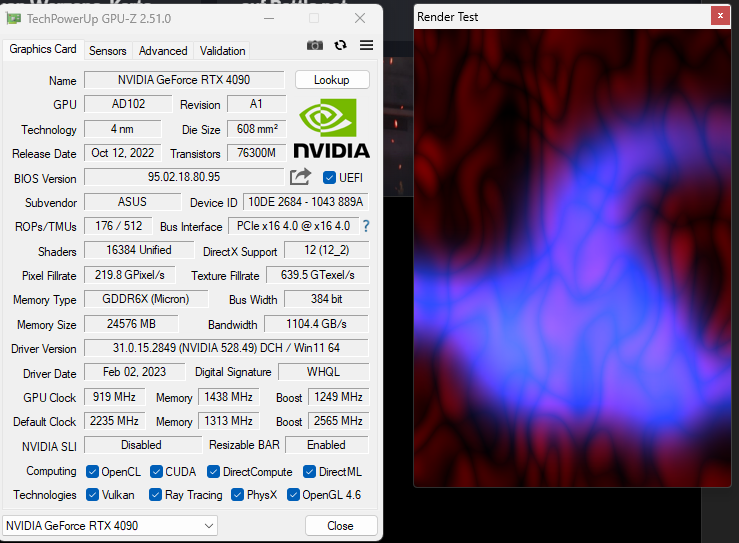The image size is (739, 543).
Task: Click the Default Clock value 2235 MHz
Action: (115, 421)
